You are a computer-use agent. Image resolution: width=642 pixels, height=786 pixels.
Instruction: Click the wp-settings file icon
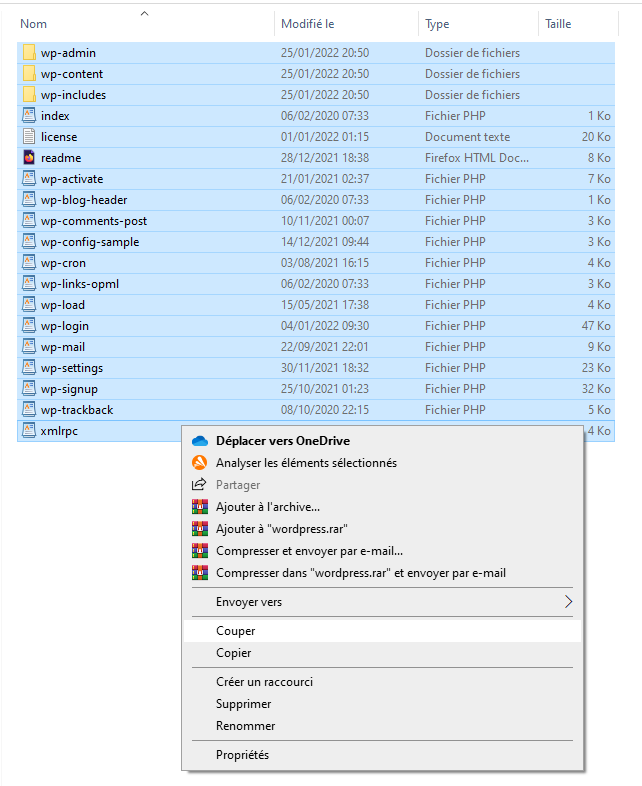click(x=29, y=368)
